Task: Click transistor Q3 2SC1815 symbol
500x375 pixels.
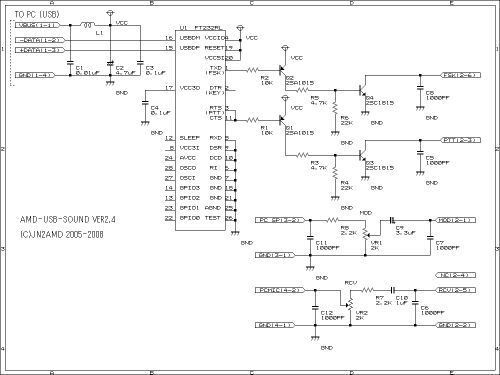Action: pos(363,155)
